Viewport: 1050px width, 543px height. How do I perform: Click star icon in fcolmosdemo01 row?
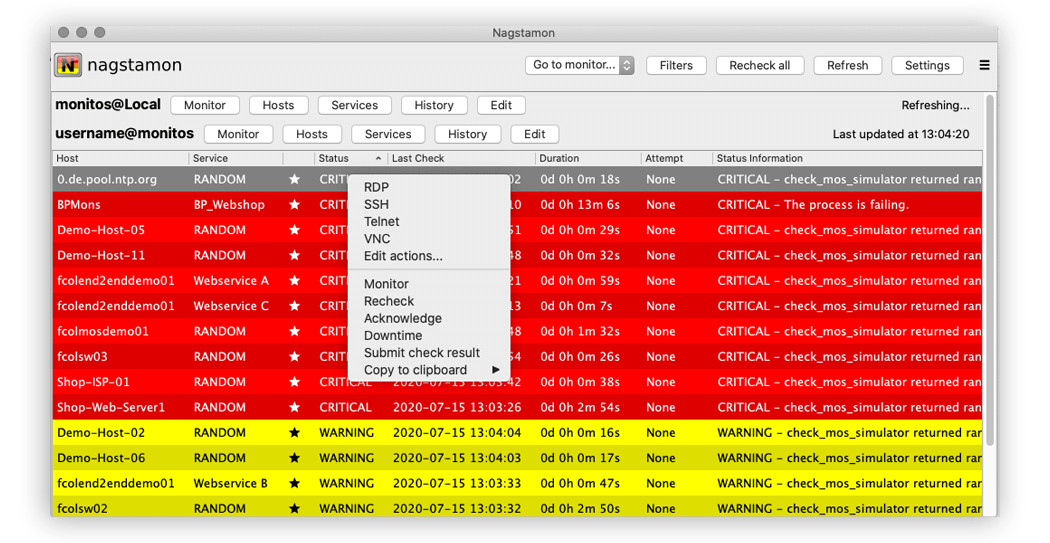point(294,331)
